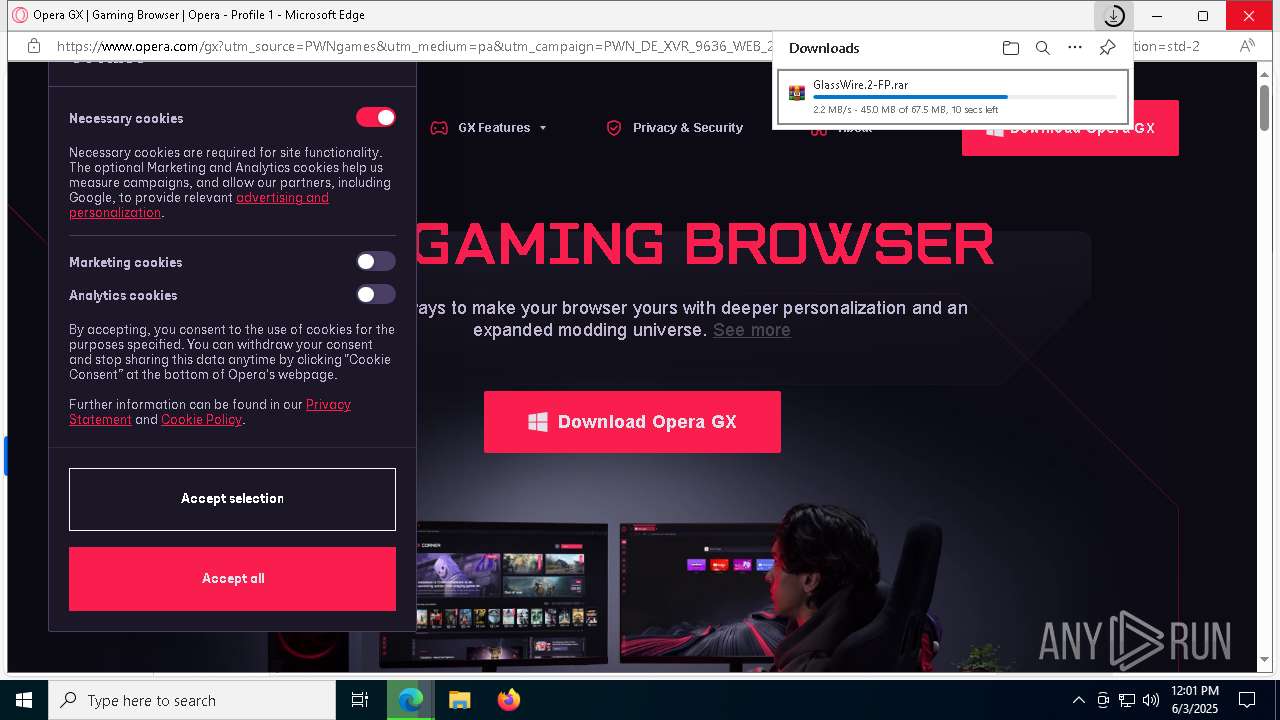The height and width of the screenshot is (720, 1280).
Task: Open Privacy & Security menu item
Action: point(688,128)
